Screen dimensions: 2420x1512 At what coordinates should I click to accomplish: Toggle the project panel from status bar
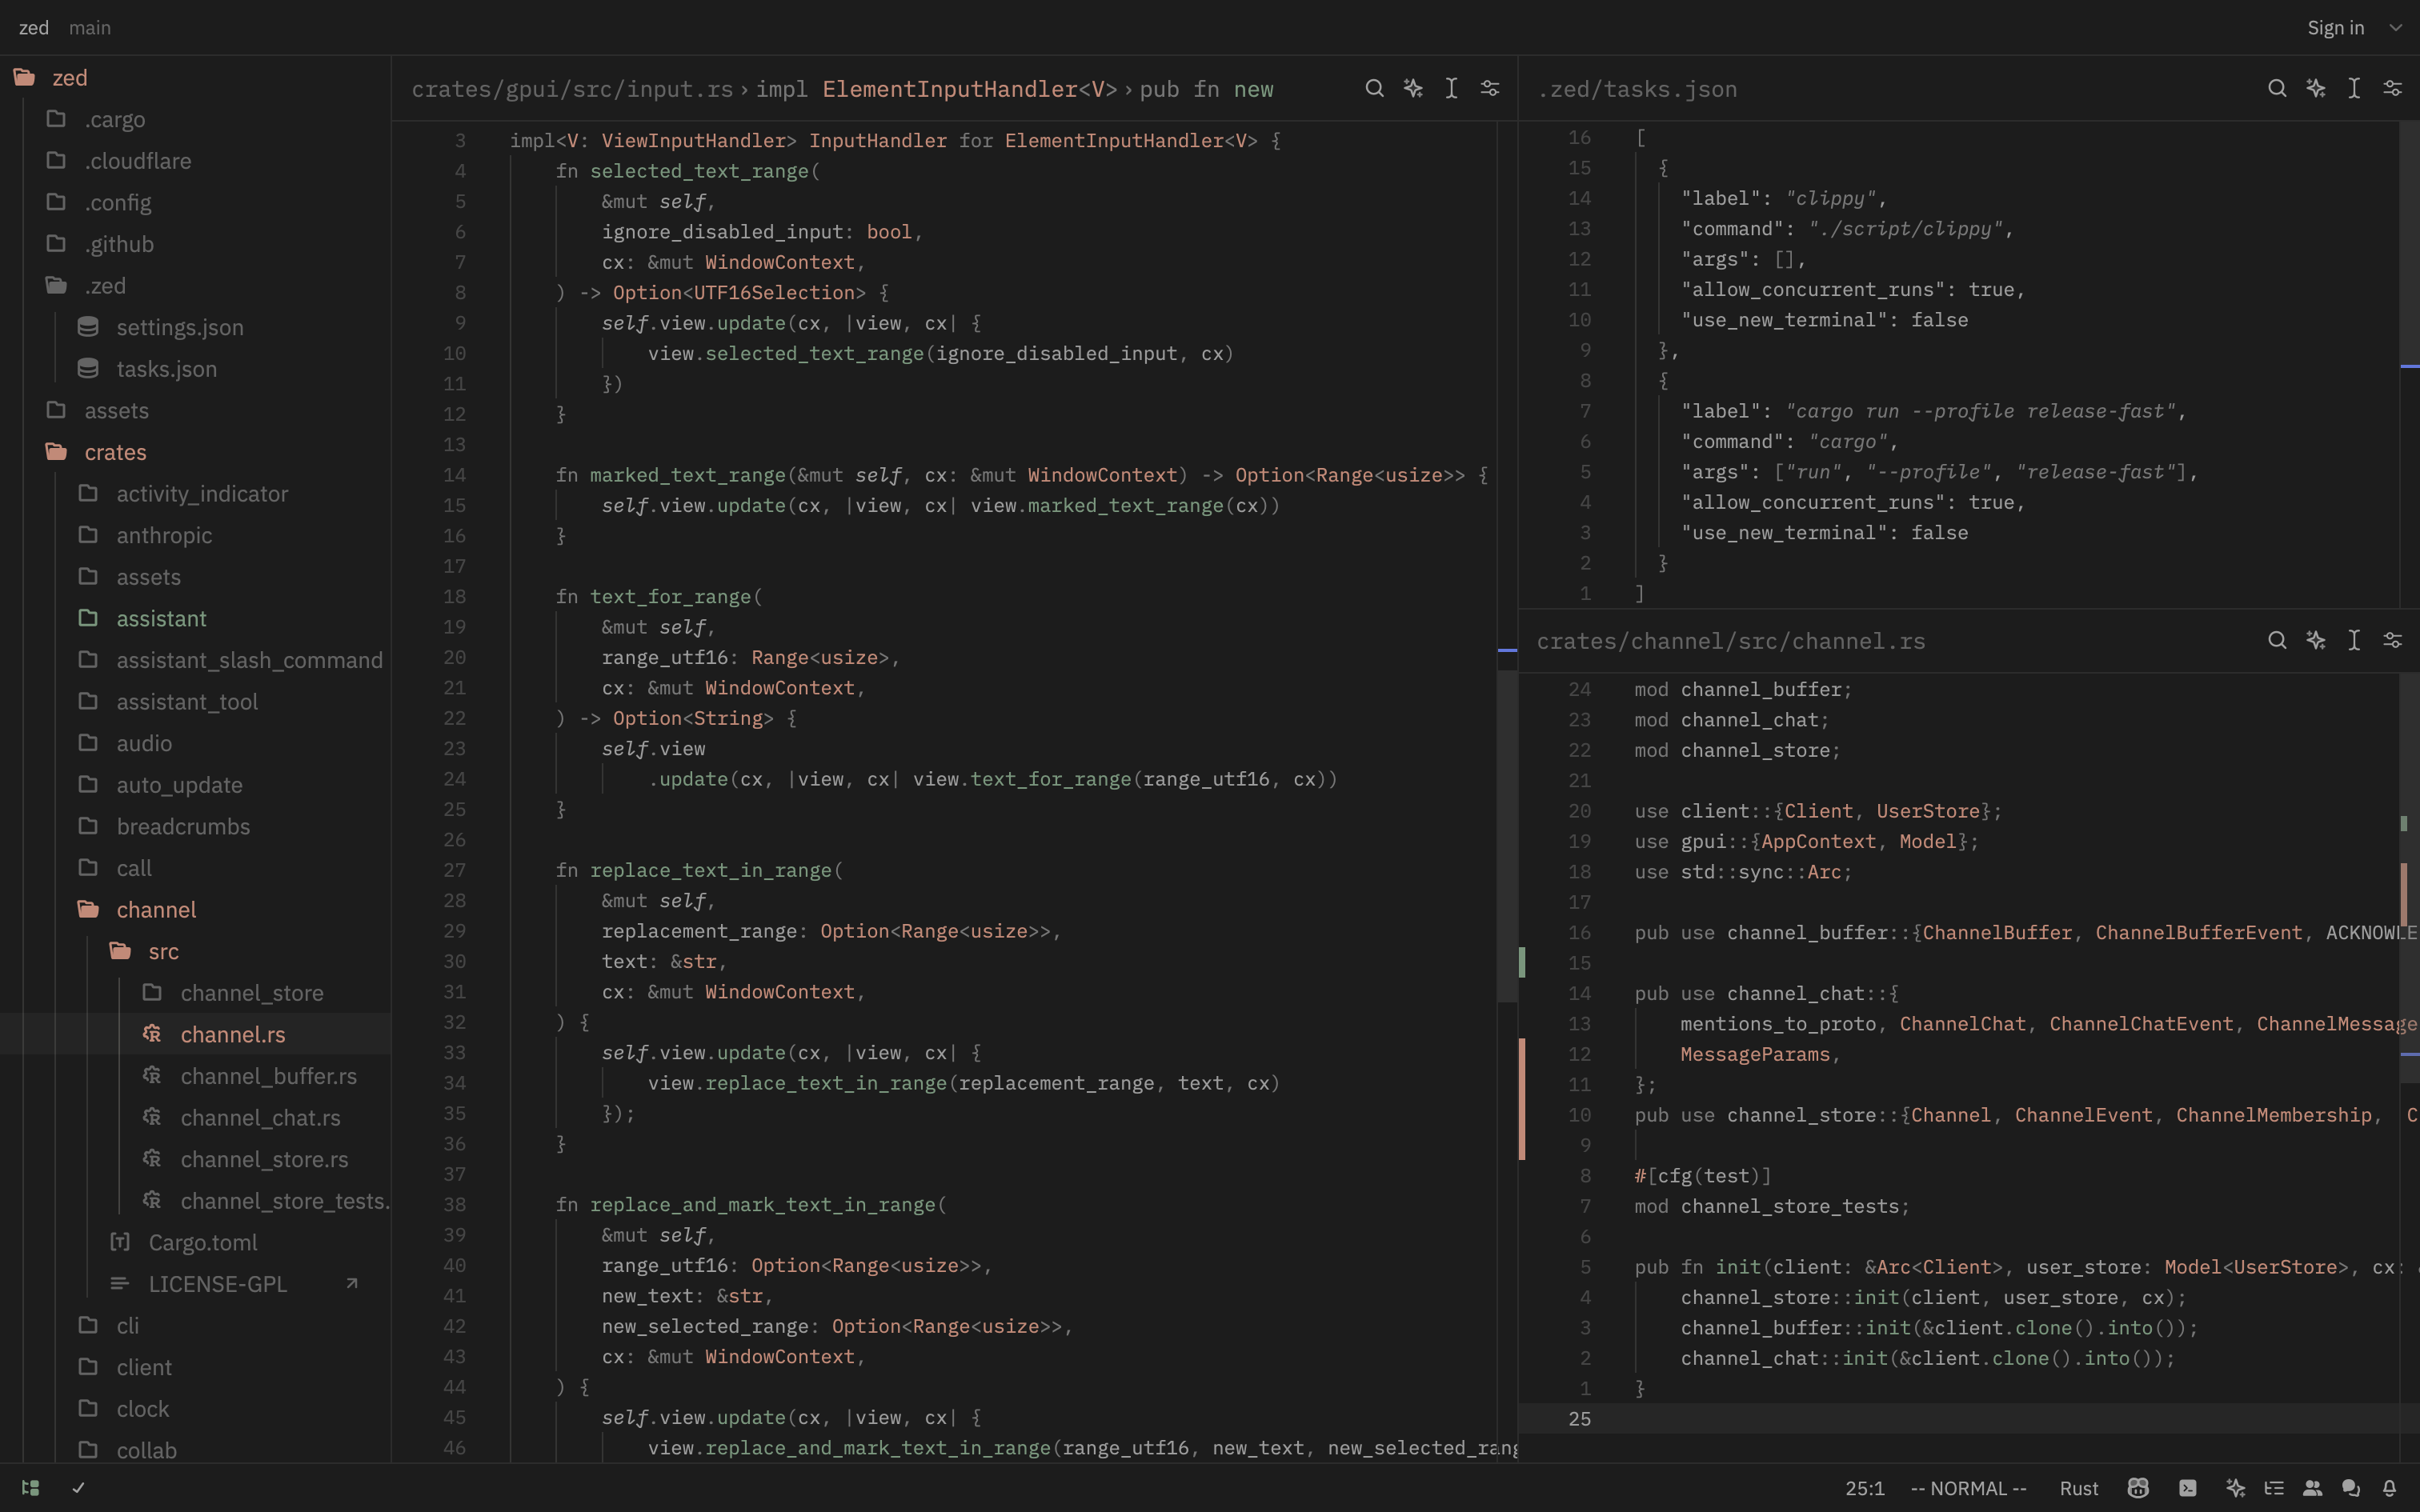[30, 1488]
